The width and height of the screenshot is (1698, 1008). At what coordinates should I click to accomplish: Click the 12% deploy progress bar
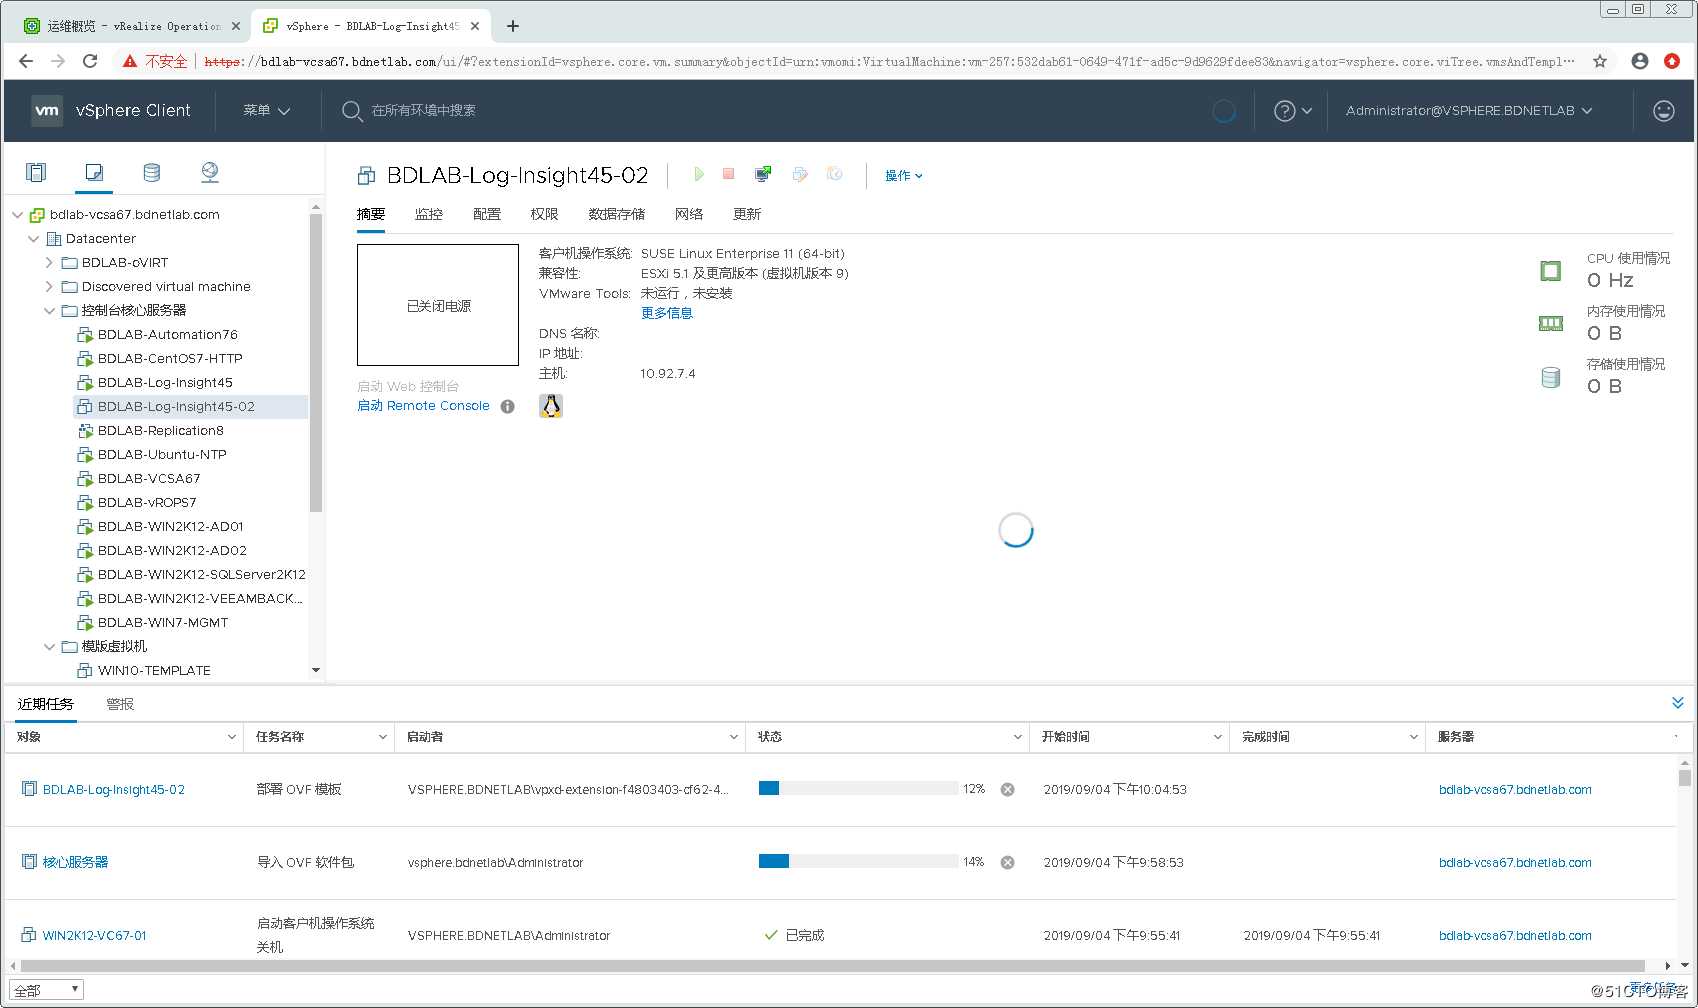click(x=858, y=788)
